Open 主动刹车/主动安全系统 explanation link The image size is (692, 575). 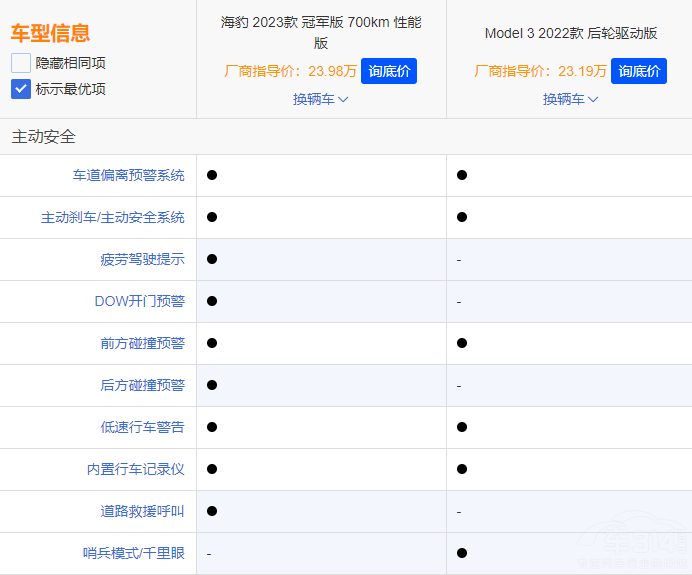112,217
